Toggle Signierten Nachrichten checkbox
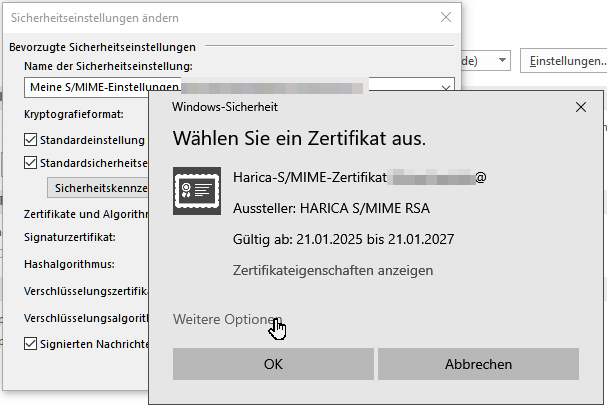Image resolution: width=607 pixels, height=409 pixels. 31,344
